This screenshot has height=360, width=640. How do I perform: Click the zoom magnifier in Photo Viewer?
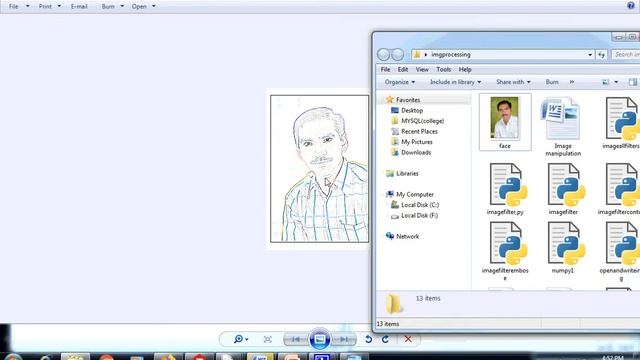click(240, 339)
